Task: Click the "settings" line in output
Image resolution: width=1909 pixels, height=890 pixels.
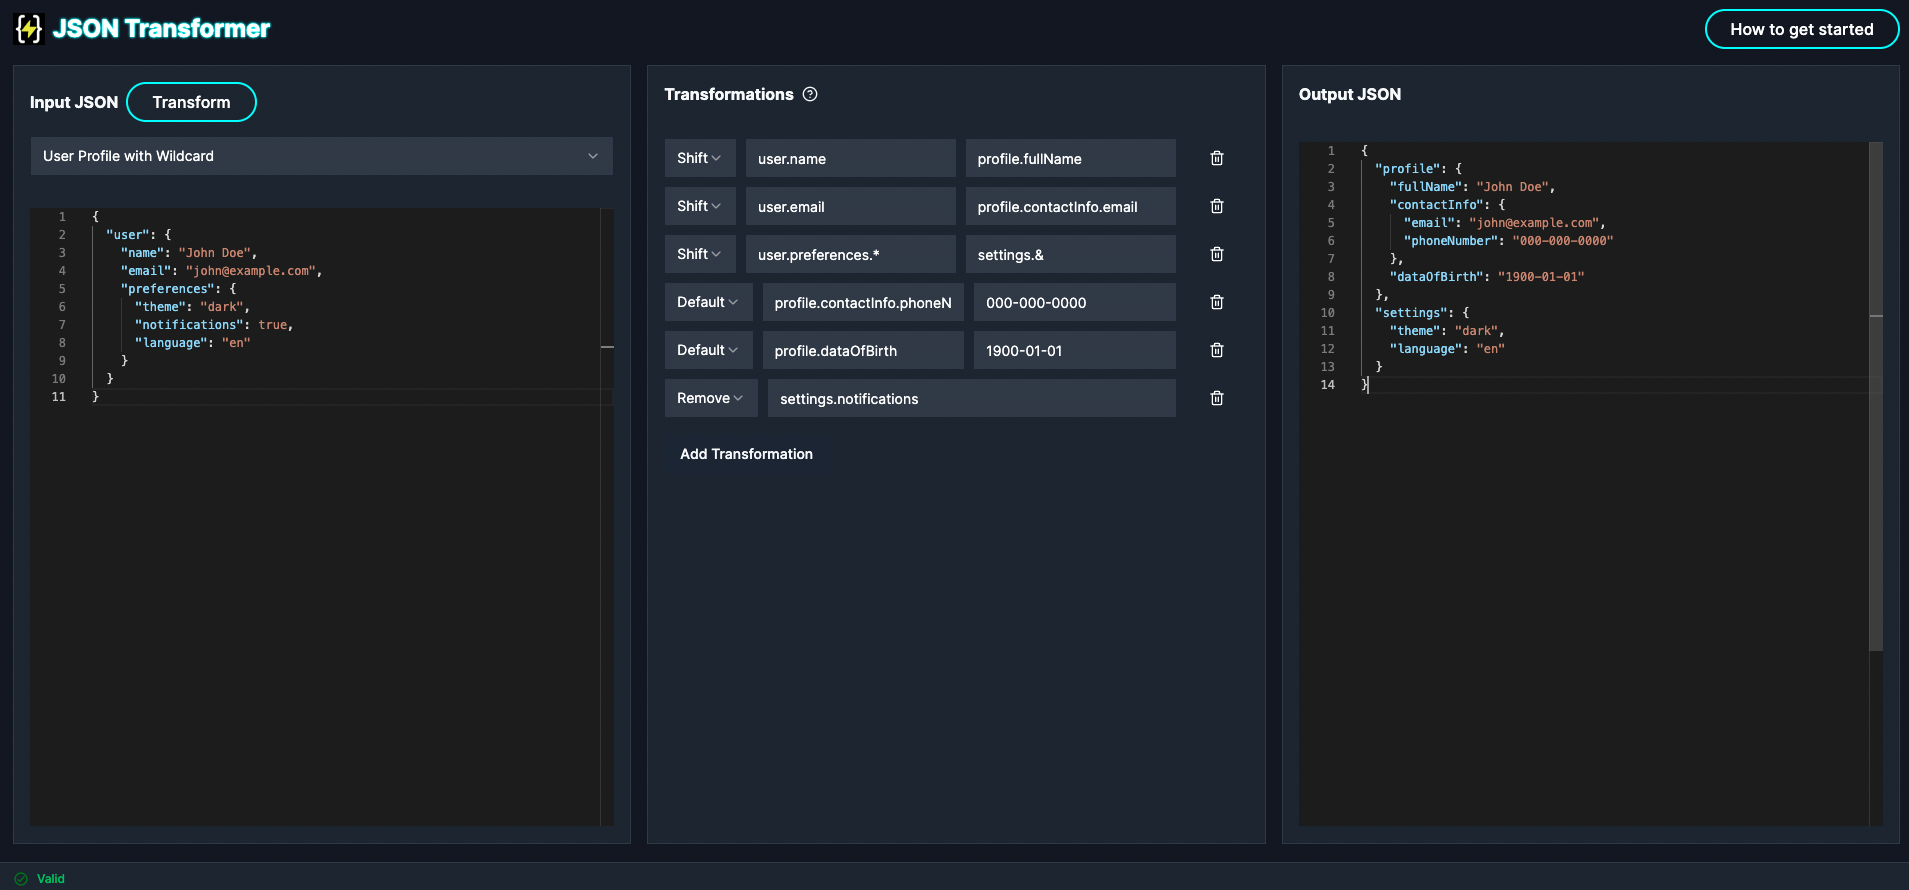Action: pos(1422,313)
